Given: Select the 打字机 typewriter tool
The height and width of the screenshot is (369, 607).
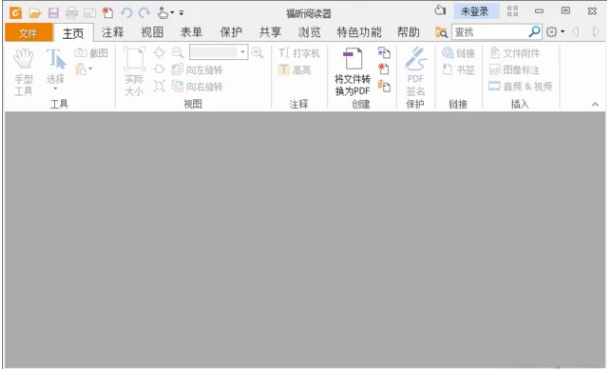Looking at the screenshot, I should click(x=299, y=53).
